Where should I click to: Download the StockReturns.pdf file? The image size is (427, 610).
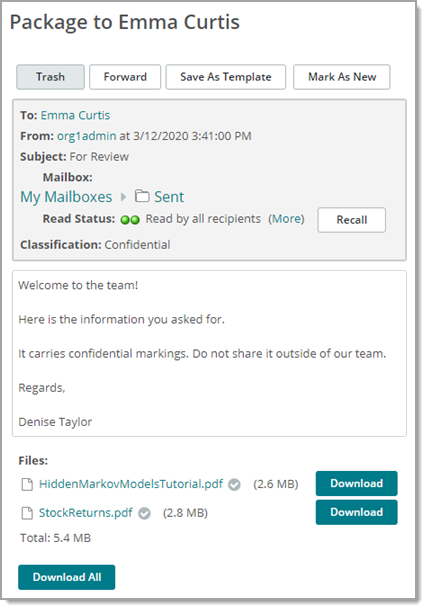pyautogui.click(x=357, y=512)
